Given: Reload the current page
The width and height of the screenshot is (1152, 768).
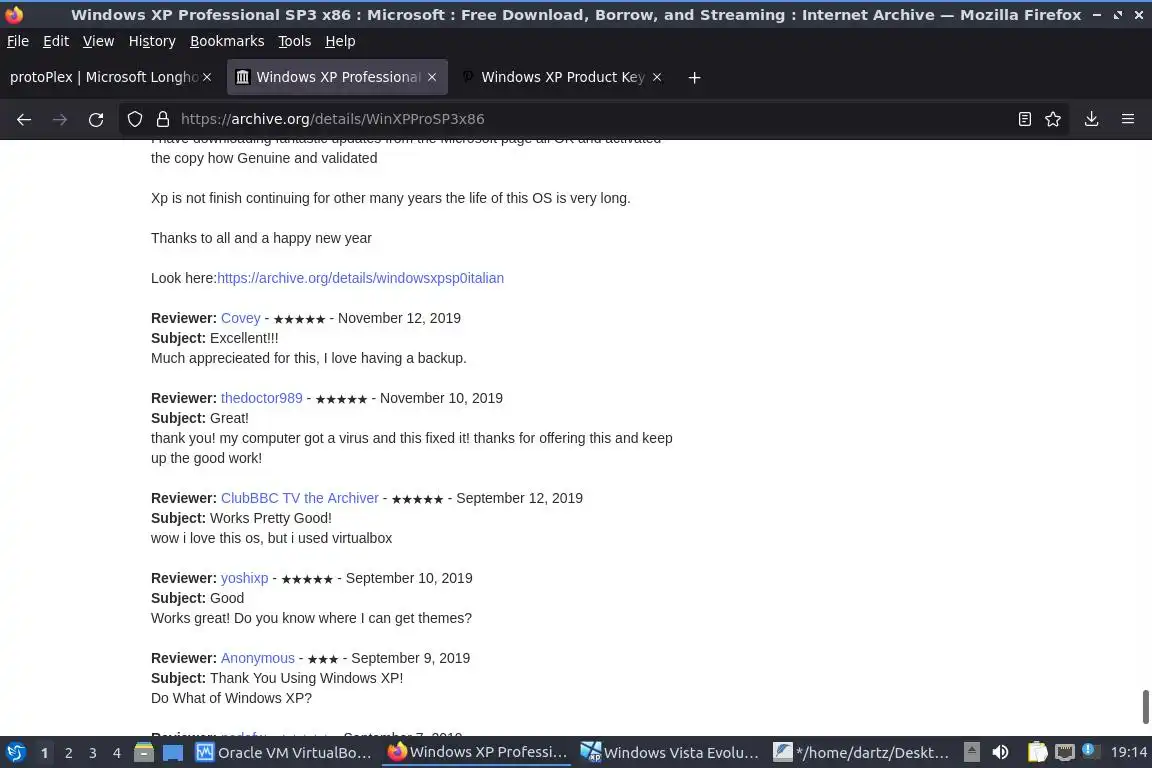Looking at the screenshot, I should click(x=96, y=119).
